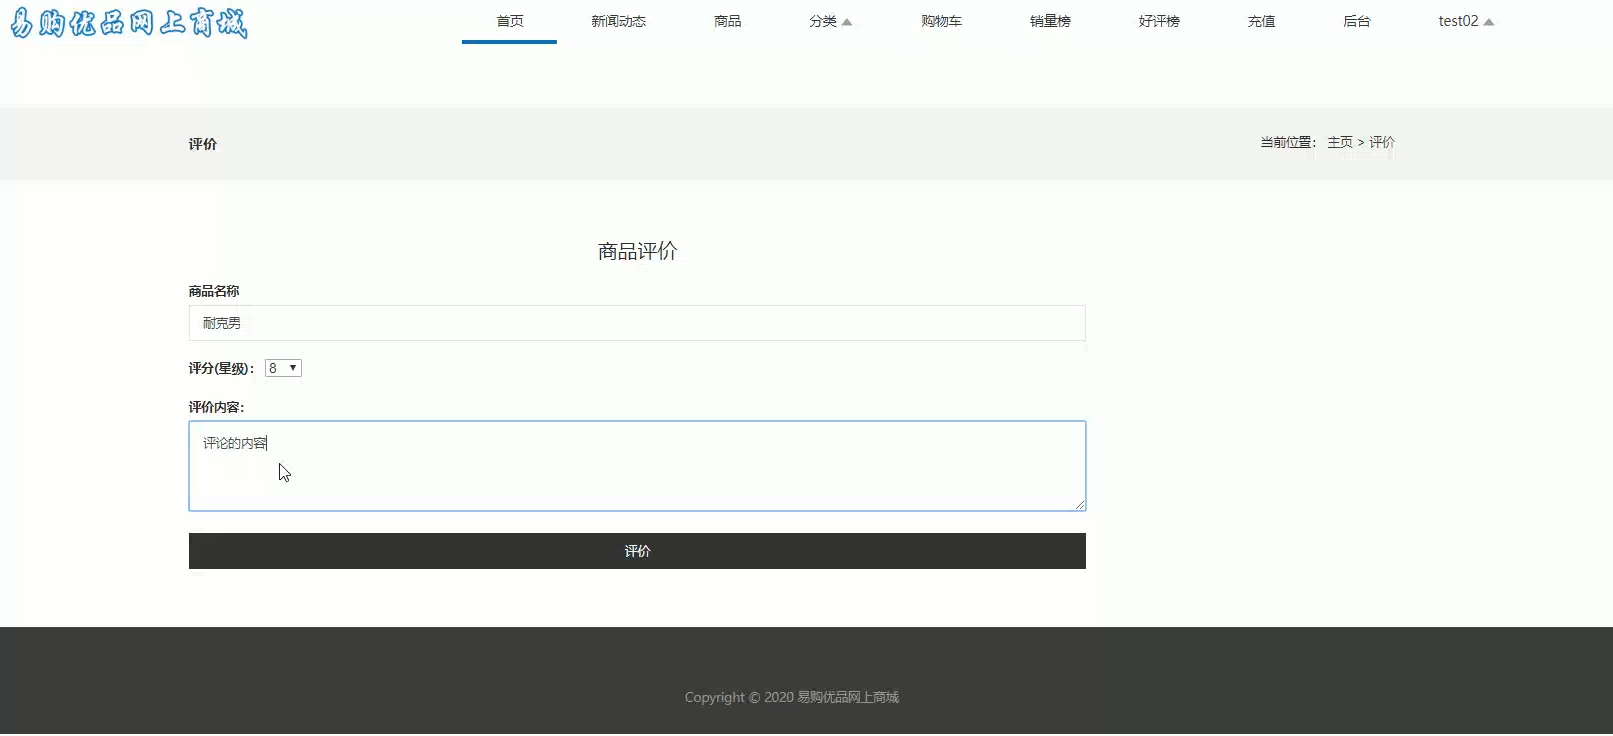The image size is (1613, 736).
Task: Open the 商品 navigation item
Action: coord(728,21)
